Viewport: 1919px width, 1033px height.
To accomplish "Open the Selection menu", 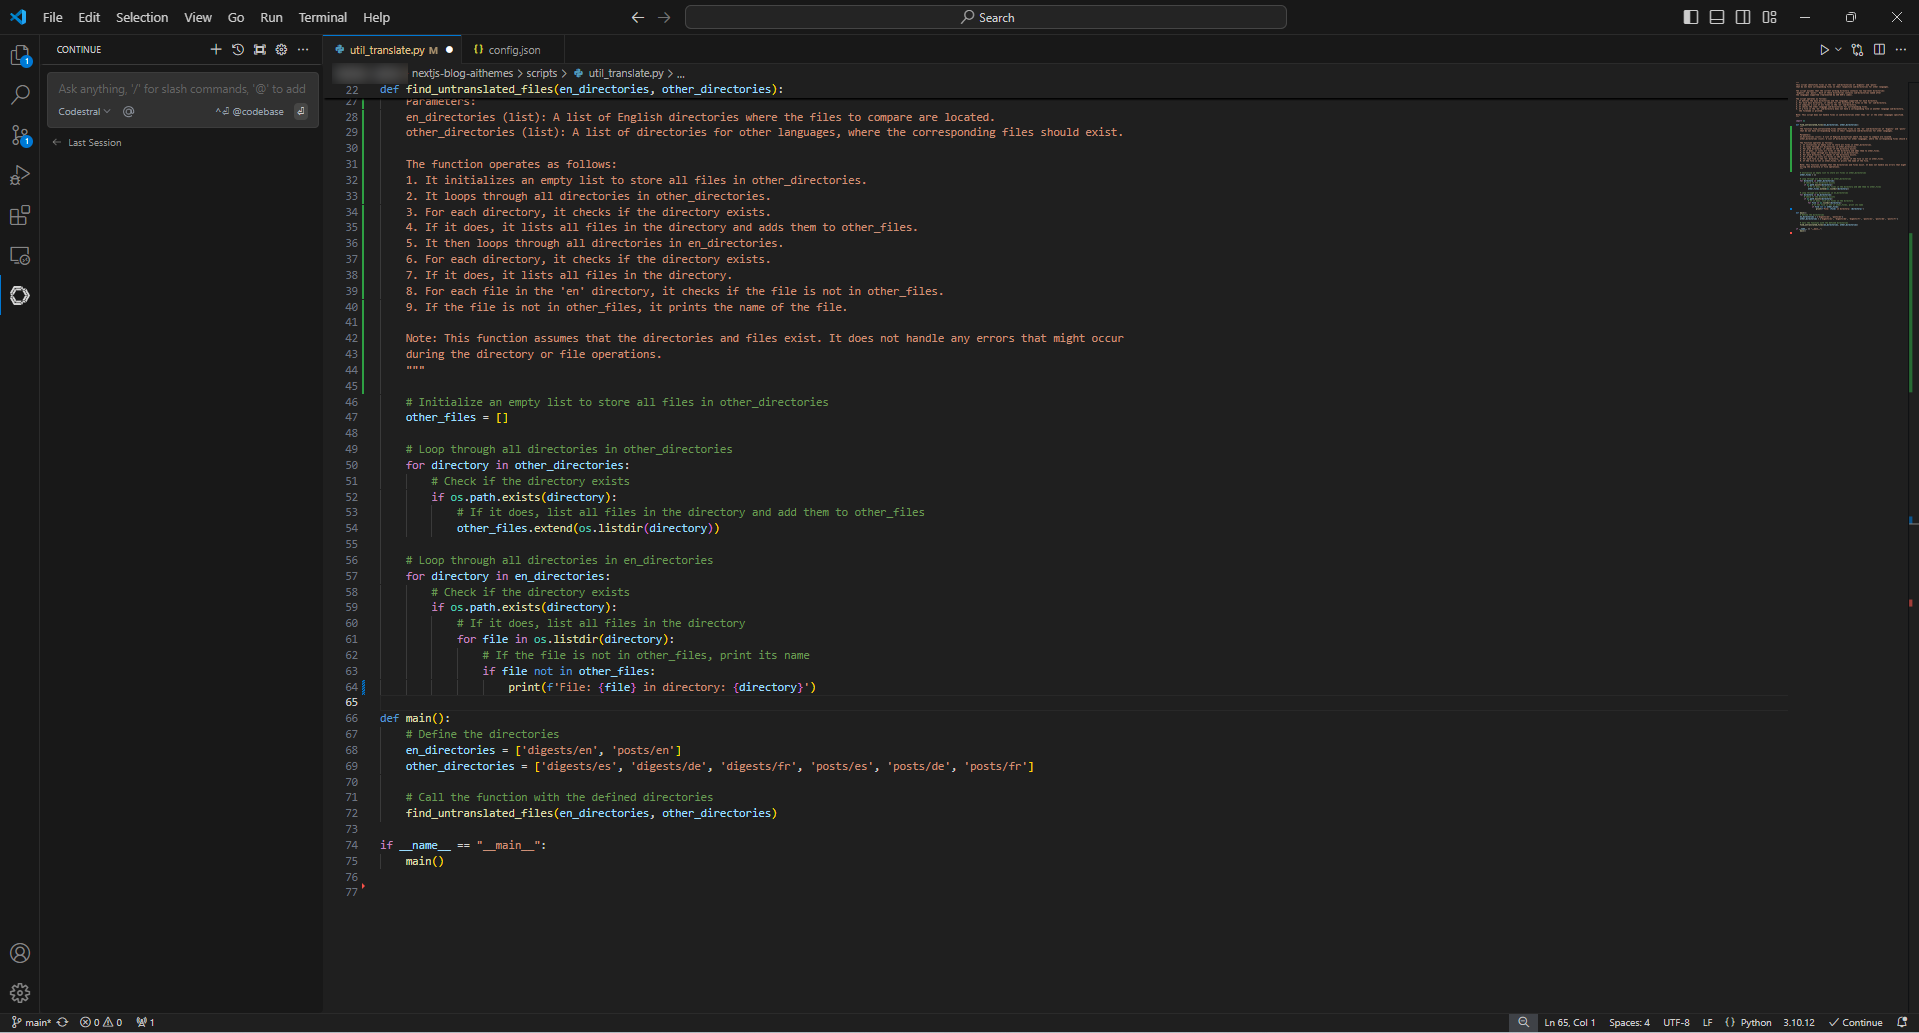I will [142, 17].
